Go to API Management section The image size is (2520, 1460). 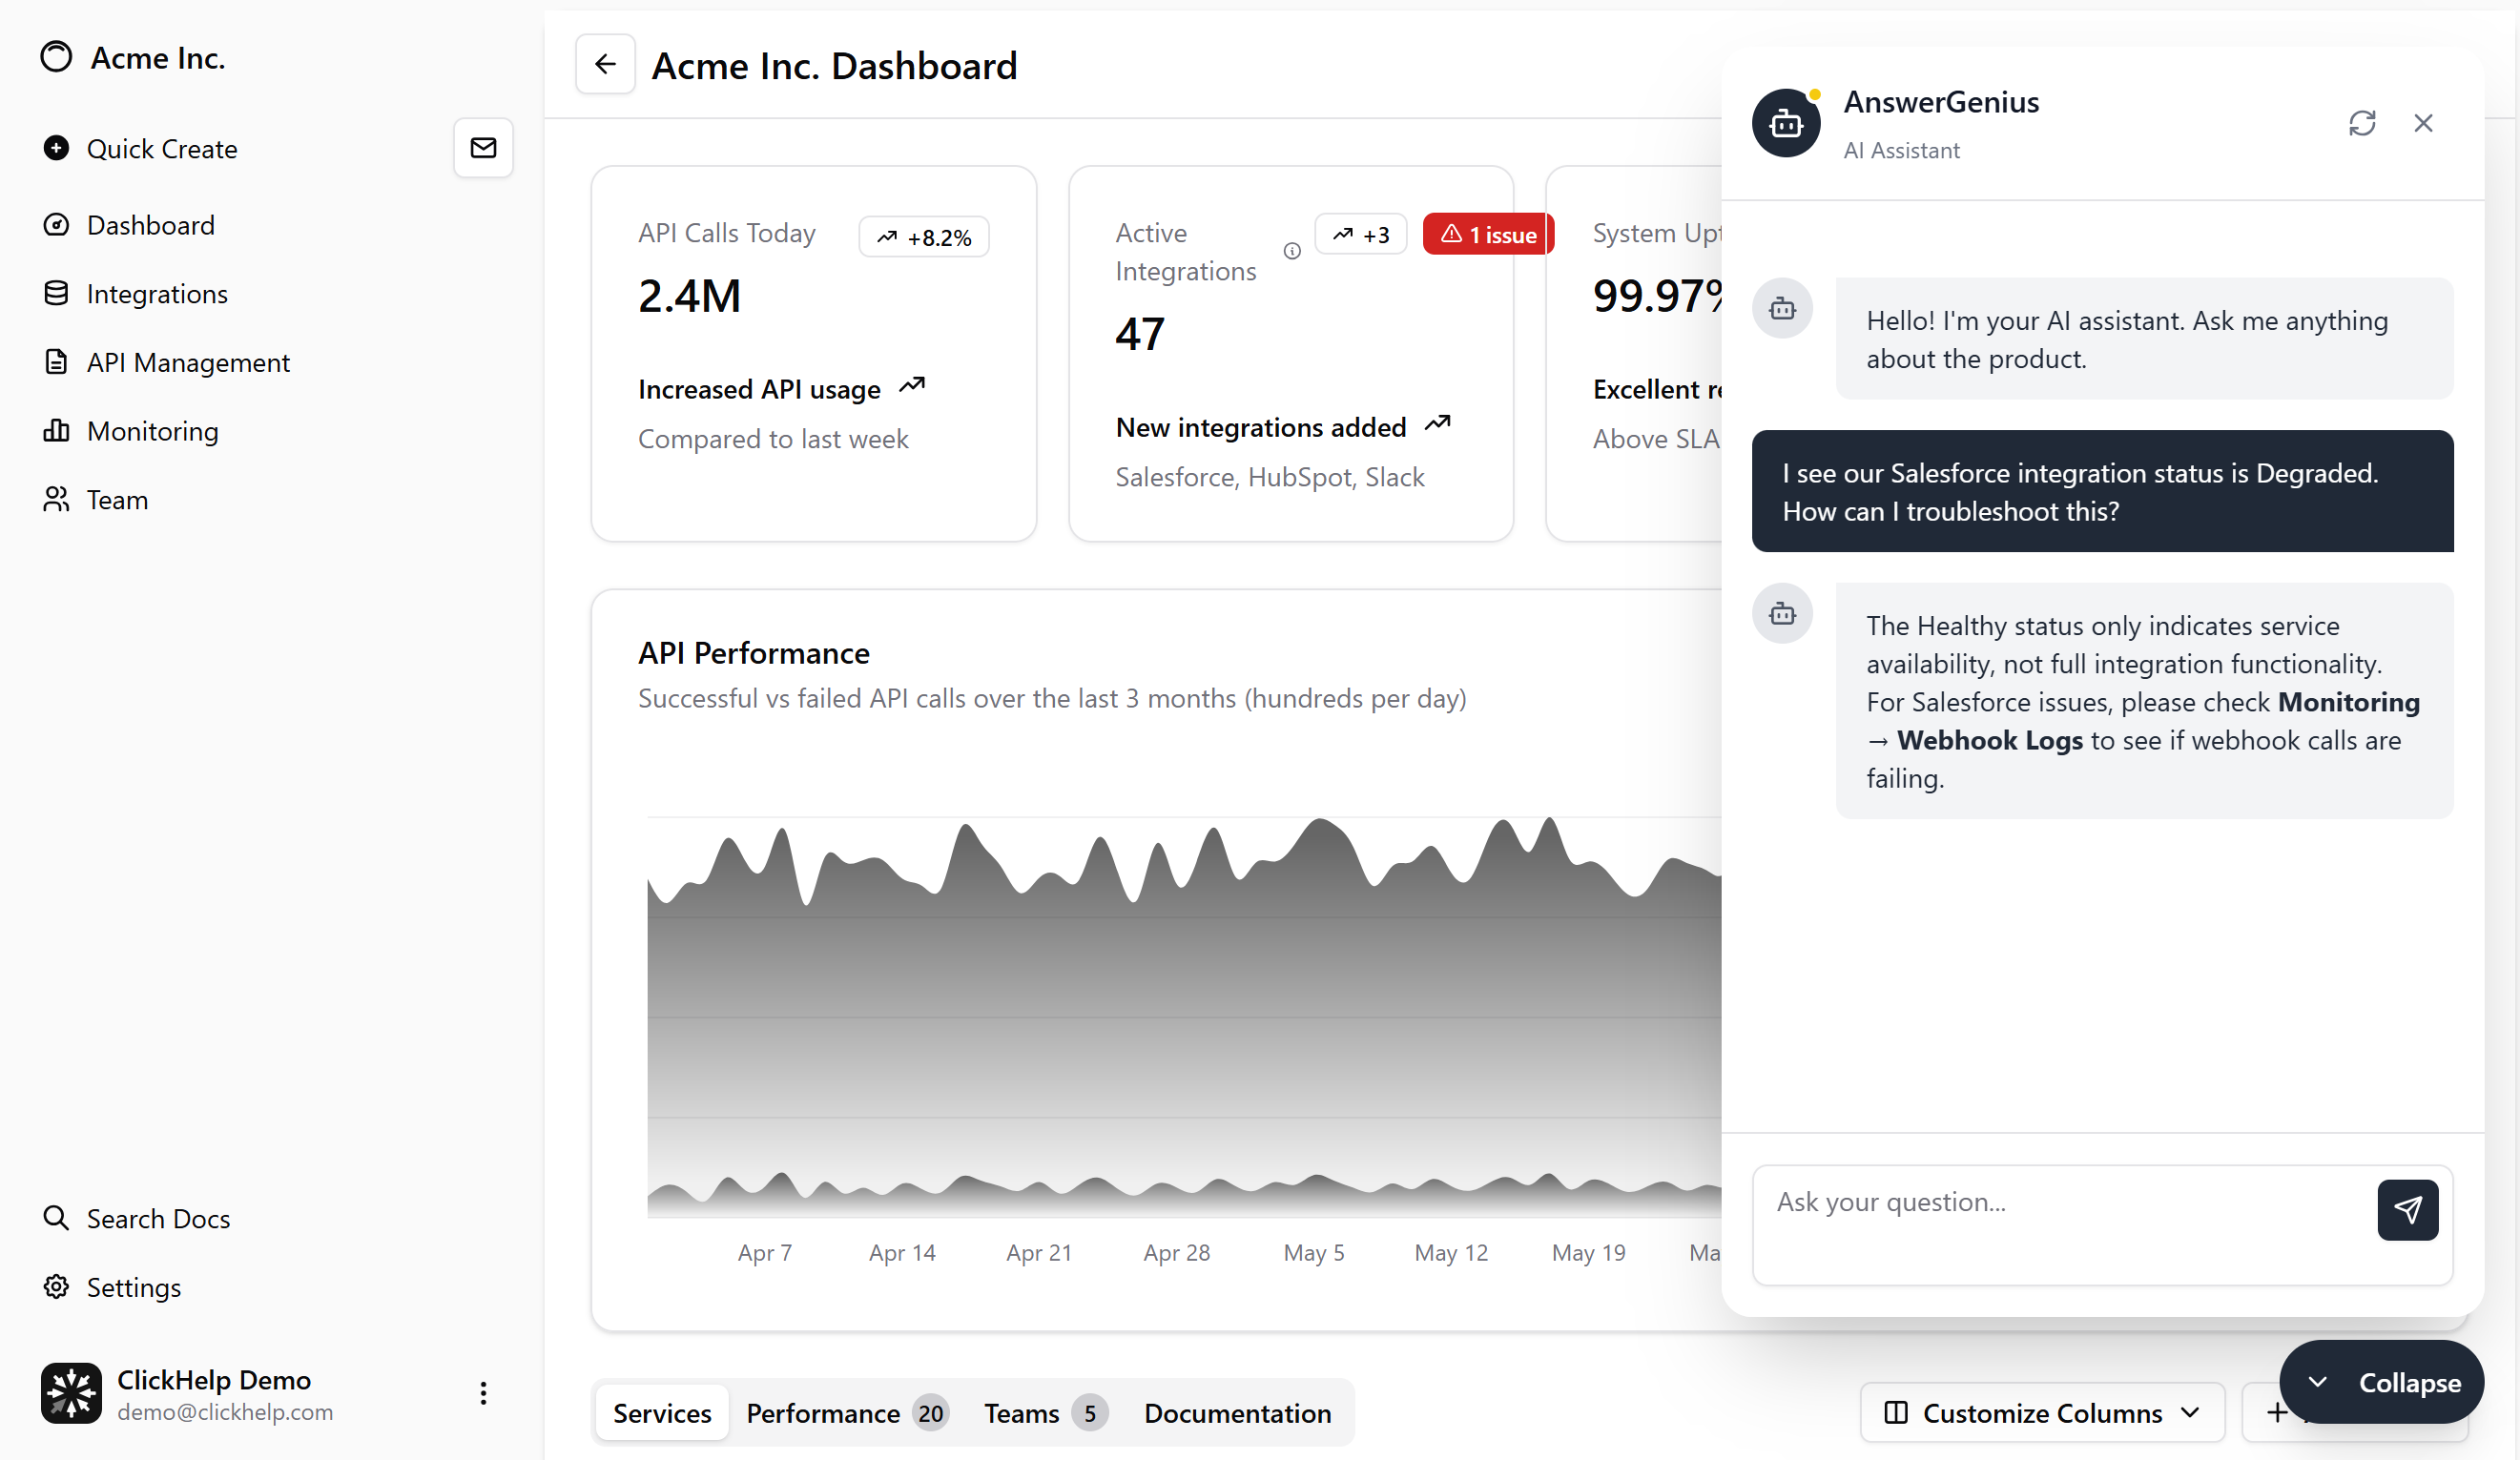tap(188, 362)
